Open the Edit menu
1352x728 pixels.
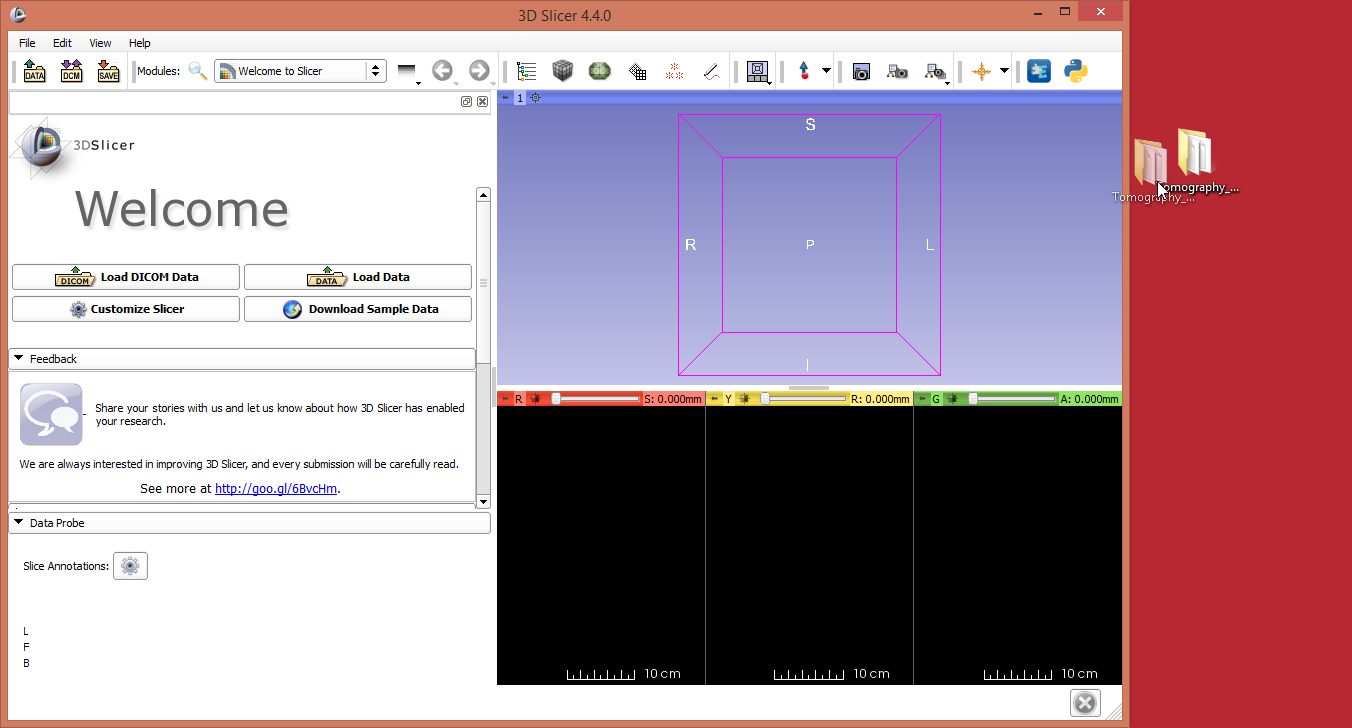click(62, 43)
